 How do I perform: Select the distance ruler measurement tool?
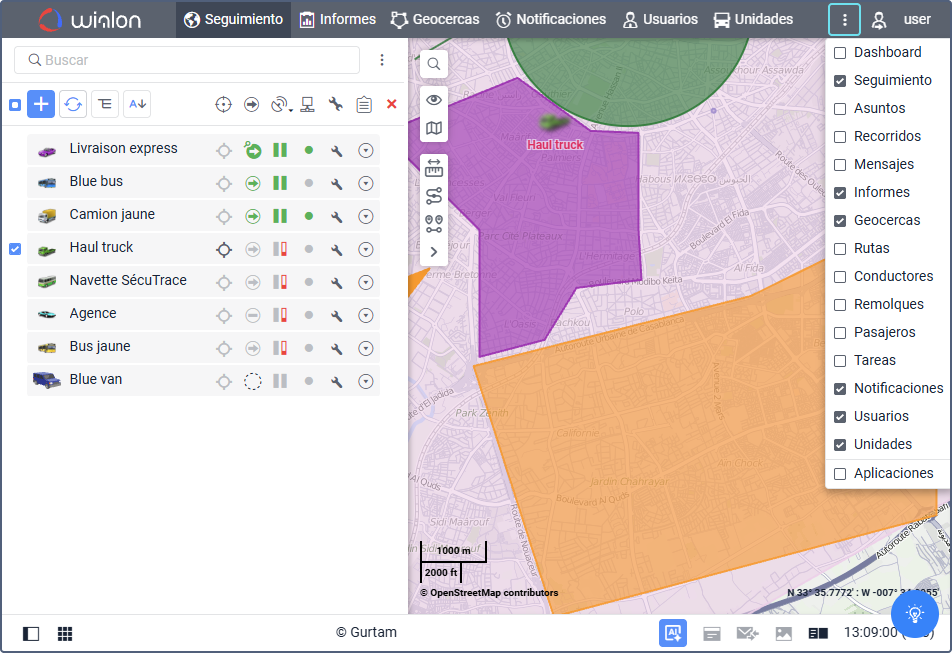(x=434, y=168)
